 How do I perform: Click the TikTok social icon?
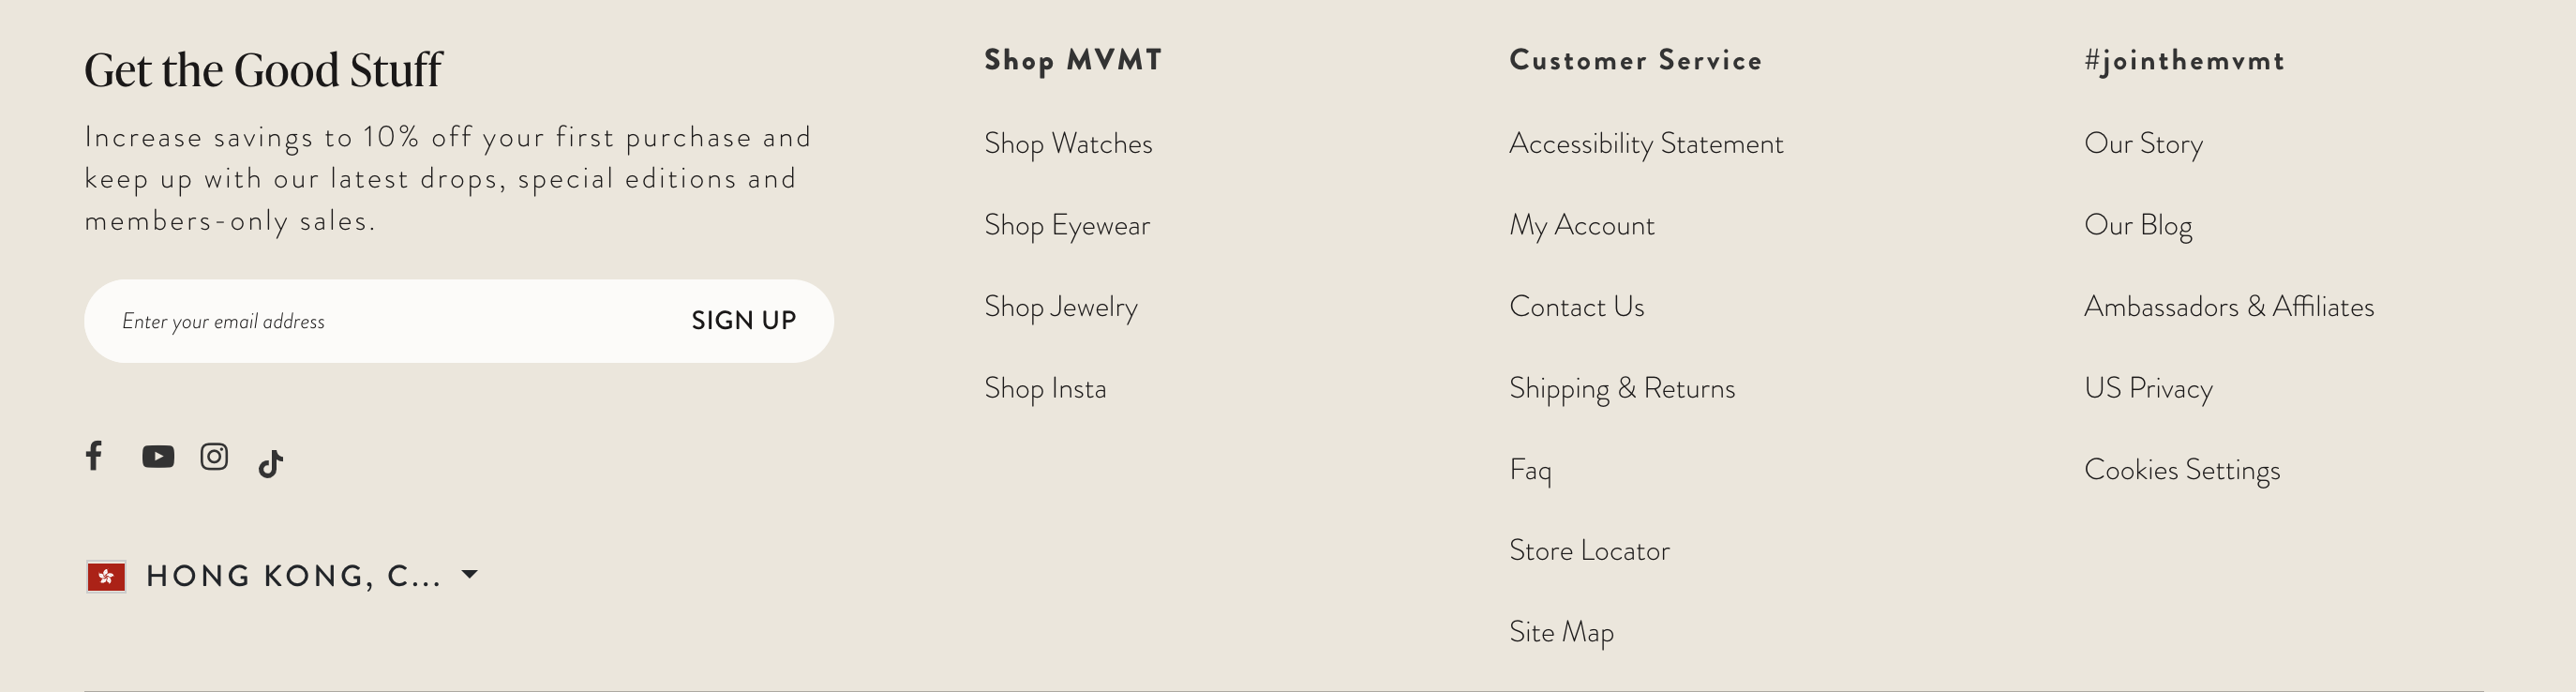point(270,463)
